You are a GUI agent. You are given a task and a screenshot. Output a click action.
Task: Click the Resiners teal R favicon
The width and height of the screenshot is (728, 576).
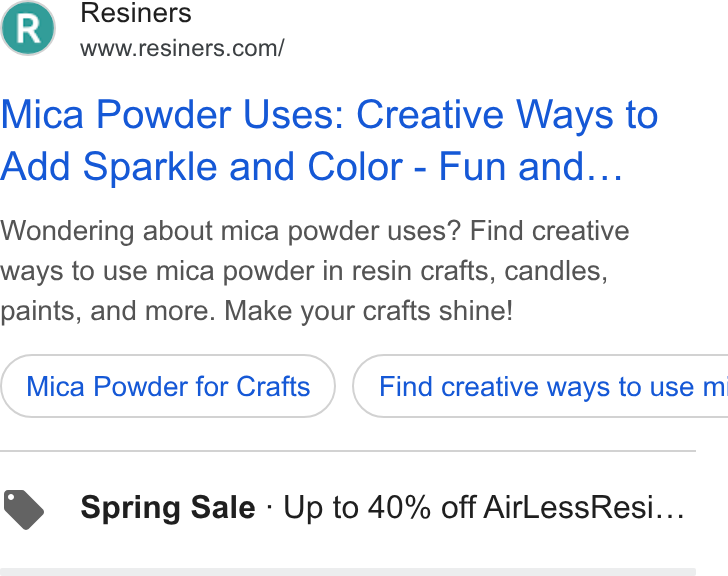[28, 28]
